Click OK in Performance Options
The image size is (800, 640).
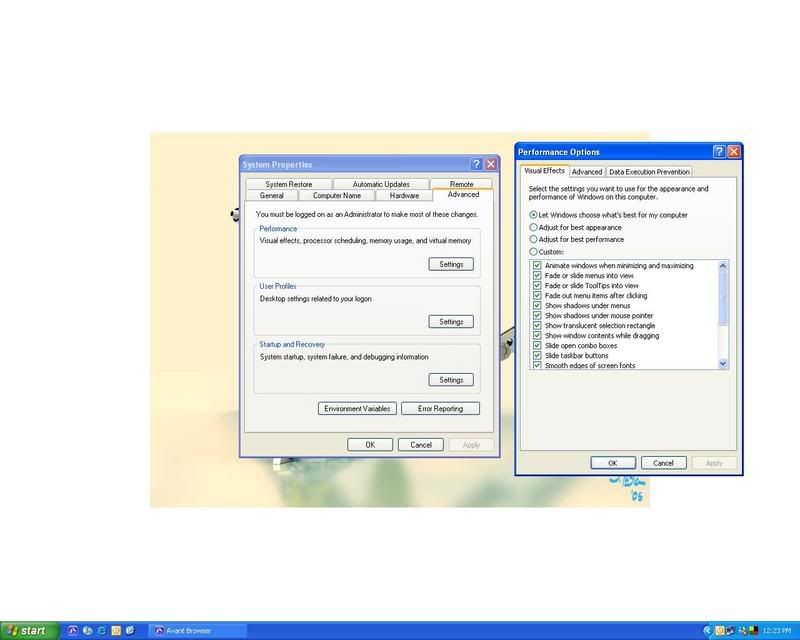coord(613,463)
